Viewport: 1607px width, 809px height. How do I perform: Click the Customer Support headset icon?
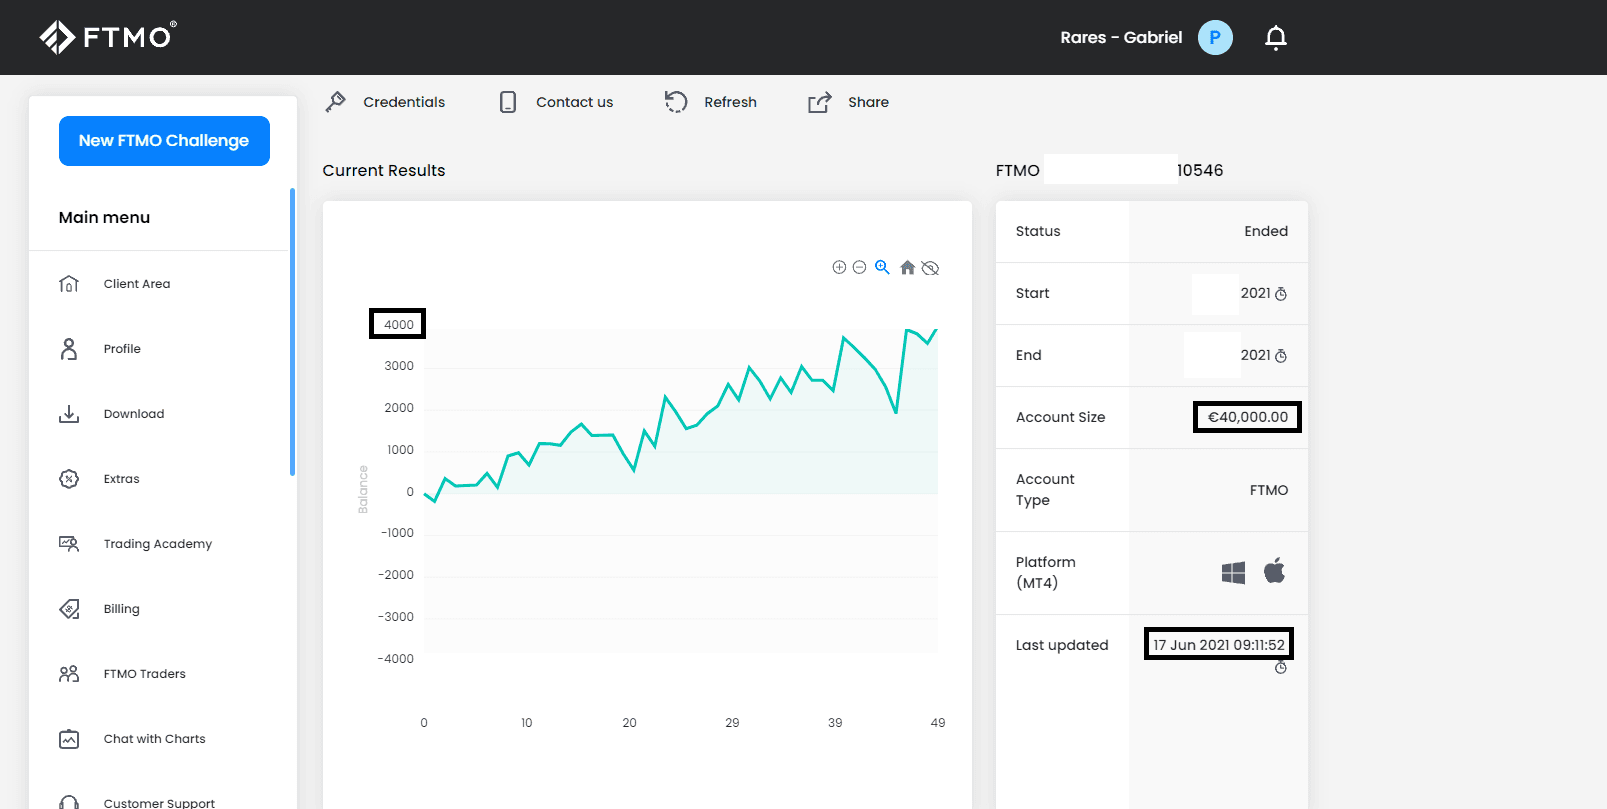pyautogui.click(x=69, y=802)
